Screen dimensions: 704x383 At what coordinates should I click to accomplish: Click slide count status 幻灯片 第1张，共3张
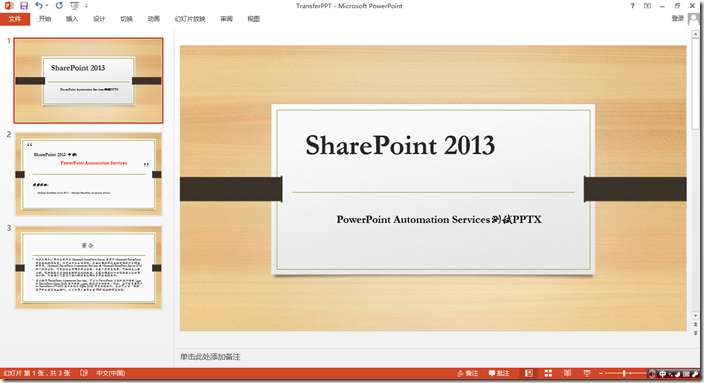pyautogui.click(x=37, y=373)
